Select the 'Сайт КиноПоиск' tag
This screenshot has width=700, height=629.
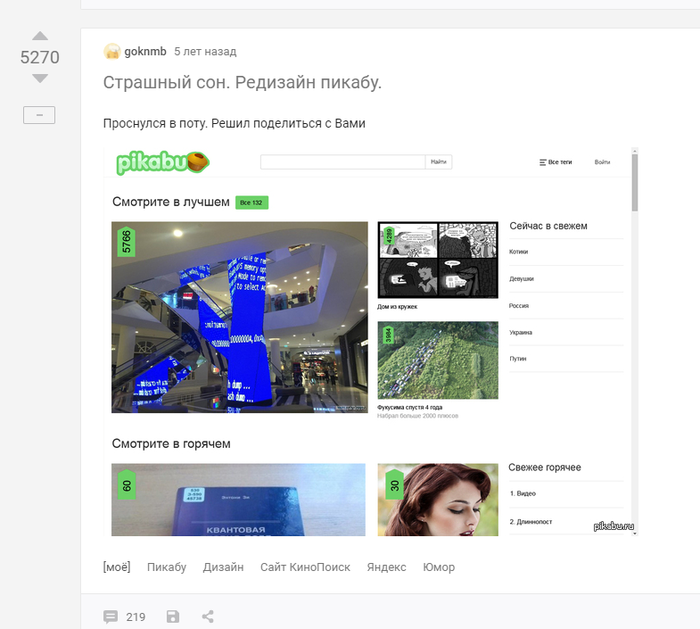[x=305, y=567]
